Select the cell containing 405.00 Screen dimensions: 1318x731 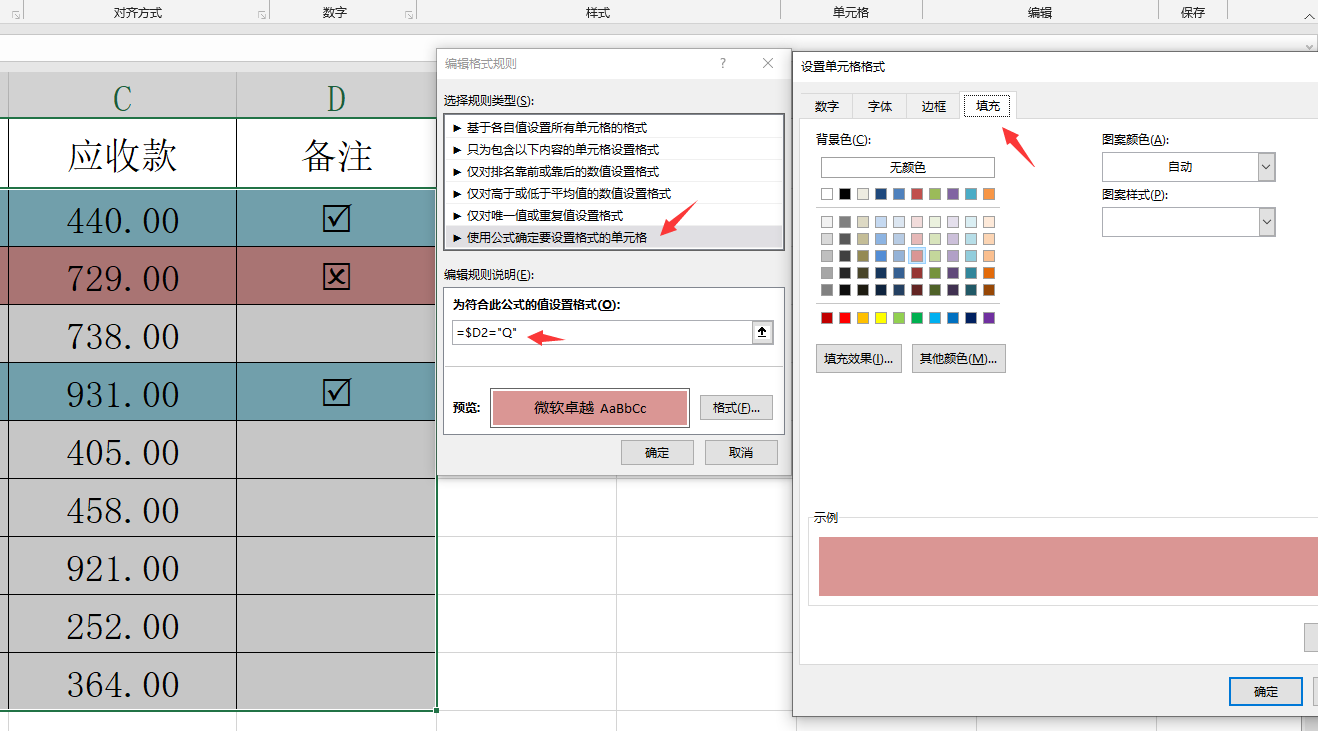point(123,451)
